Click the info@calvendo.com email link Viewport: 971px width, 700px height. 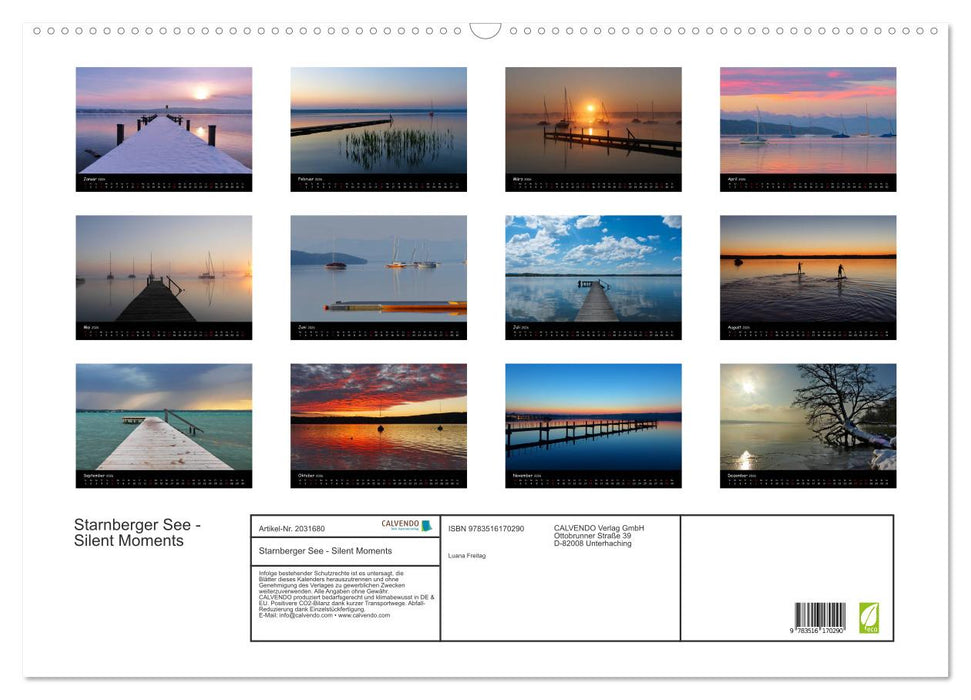point(298,615)
